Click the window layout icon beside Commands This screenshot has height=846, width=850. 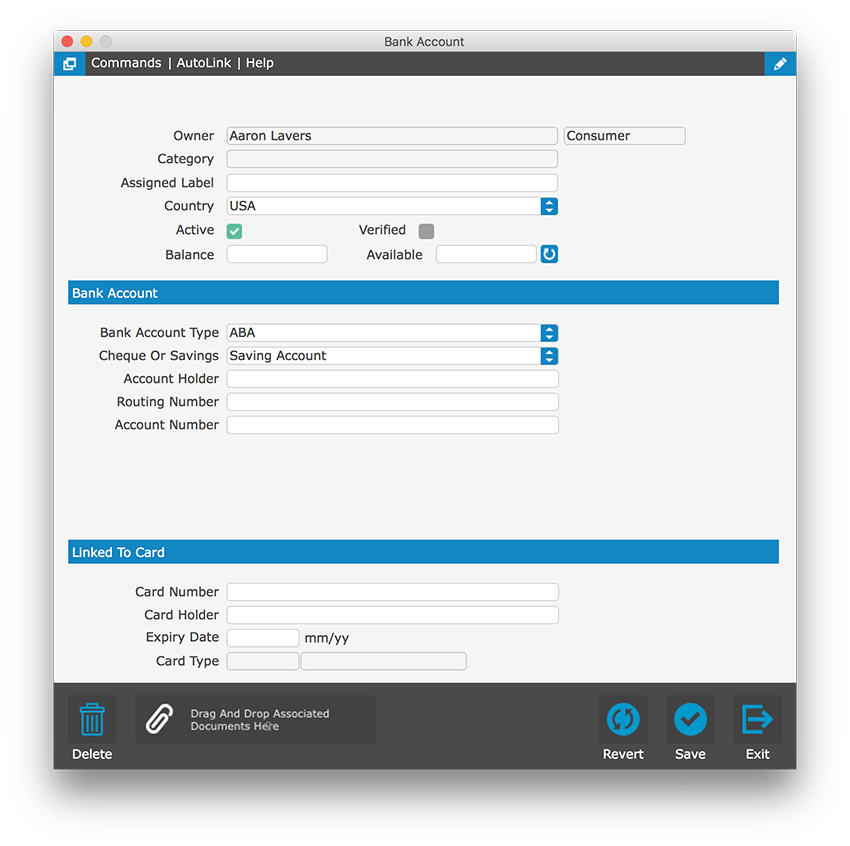(x=70, y=64)
